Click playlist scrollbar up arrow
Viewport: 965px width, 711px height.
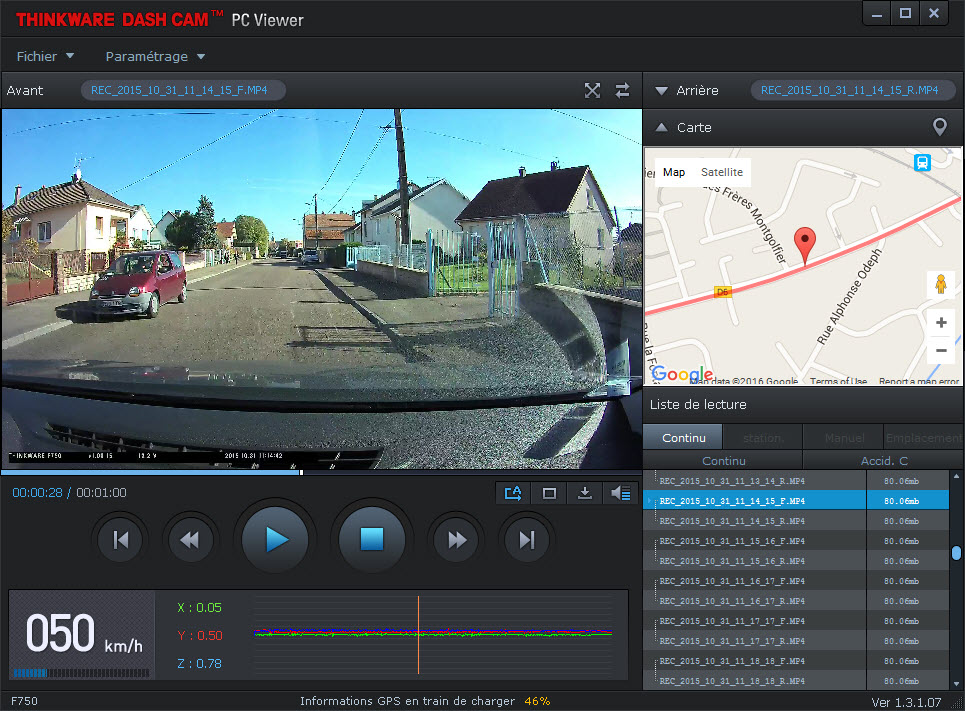956,476
